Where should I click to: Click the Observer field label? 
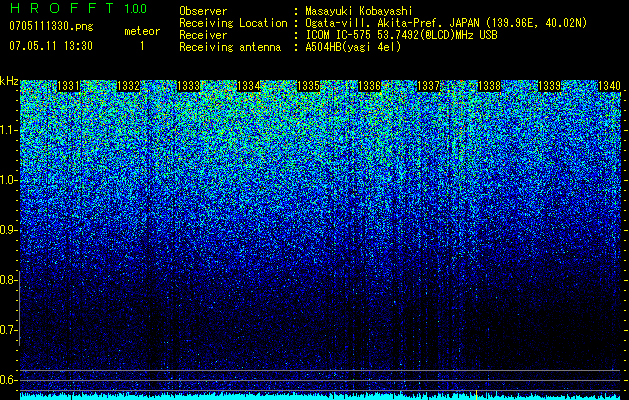click(203, 11)
